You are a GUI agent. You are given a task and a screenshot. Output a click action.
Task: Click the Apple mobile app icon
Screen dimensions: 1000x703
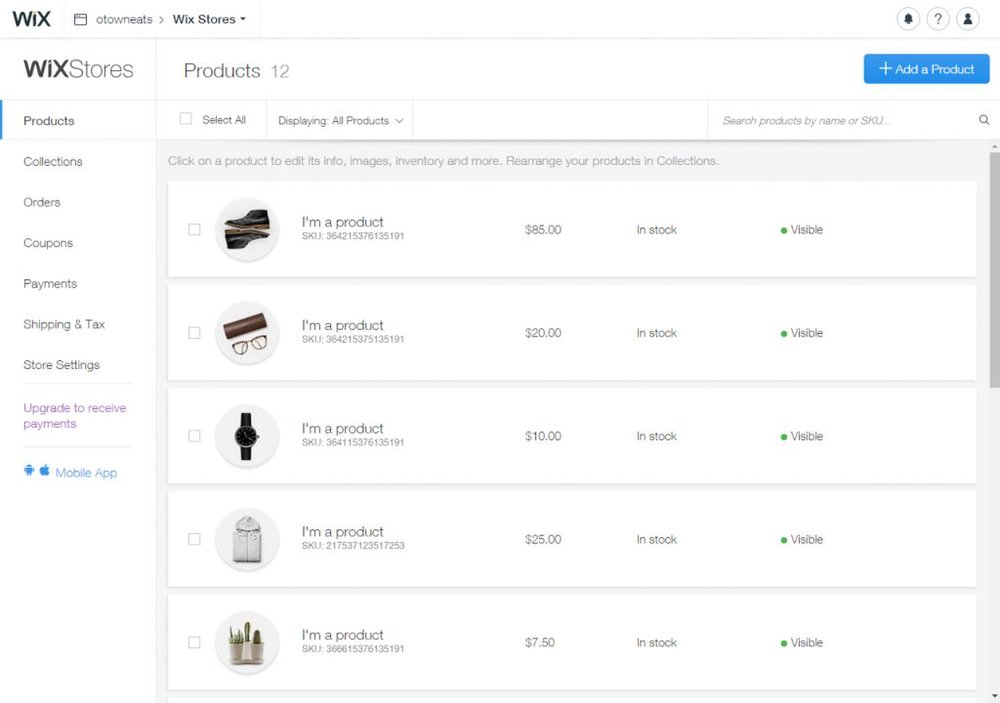(x=45, y=471)
